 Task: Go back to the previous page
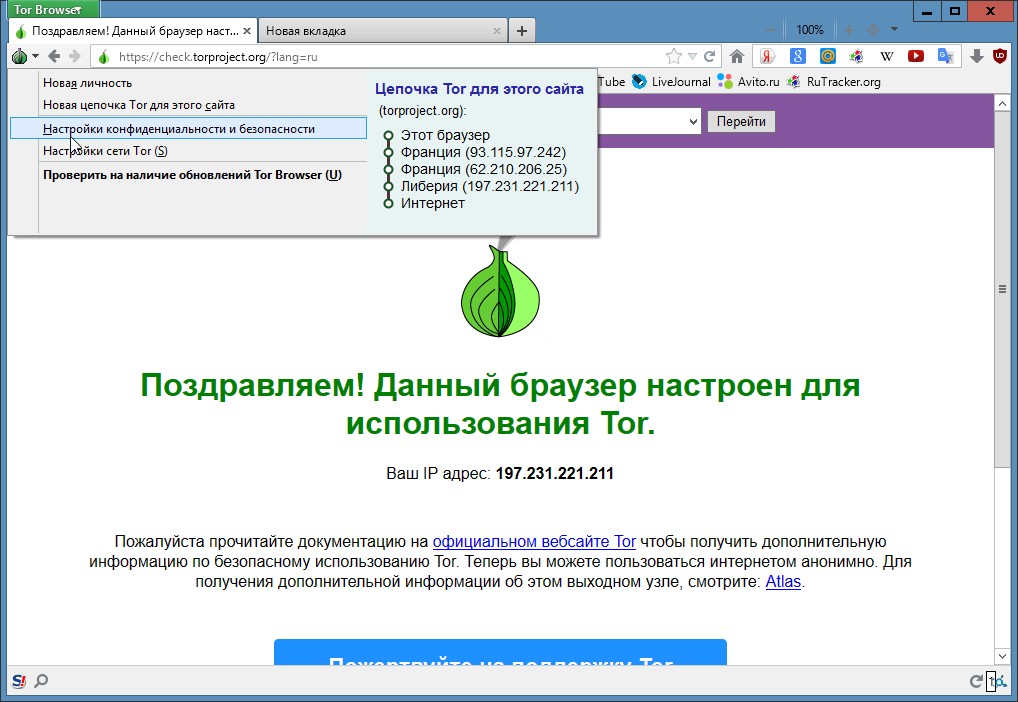point(55,56)
